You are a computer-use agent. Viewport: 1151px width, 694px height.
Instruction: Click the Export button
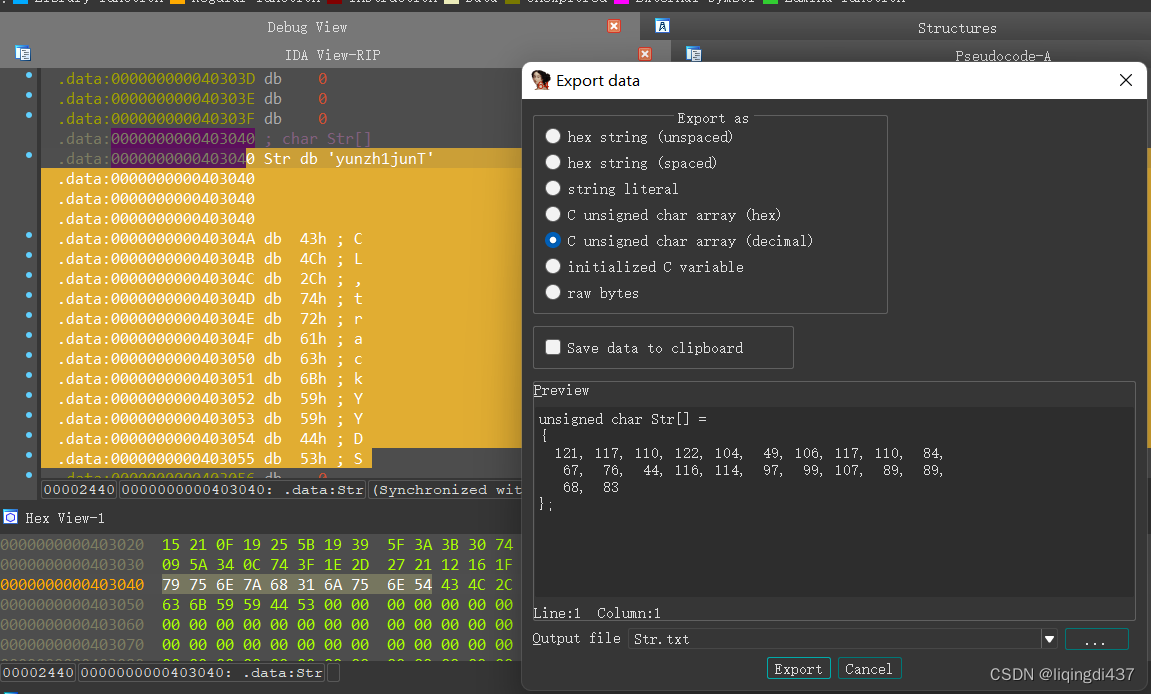click(x=798, y=668)
